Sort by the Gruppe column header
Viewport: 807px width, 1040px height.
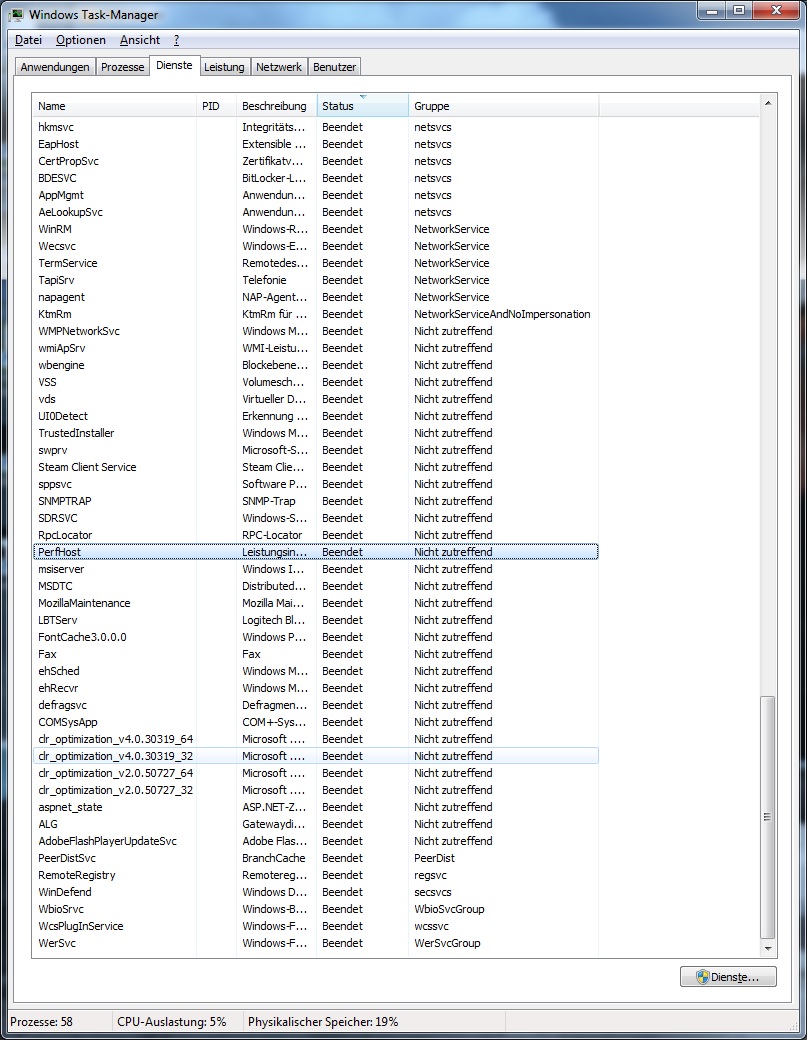[x=504, y=106]
